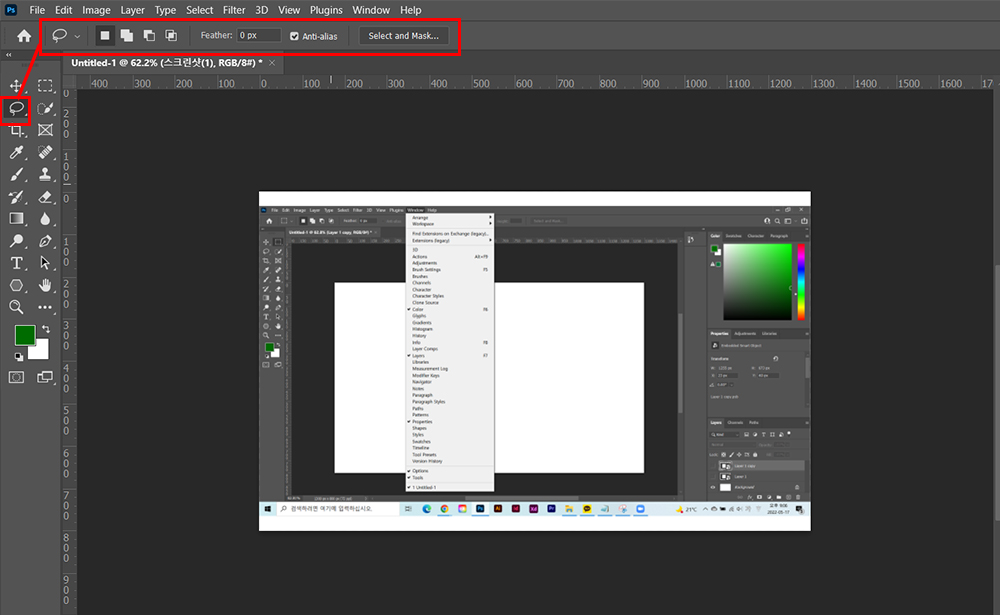Open the Image menu
Image resolution: width=1000 pixels, height=615 pixels.
pos(96,10)
